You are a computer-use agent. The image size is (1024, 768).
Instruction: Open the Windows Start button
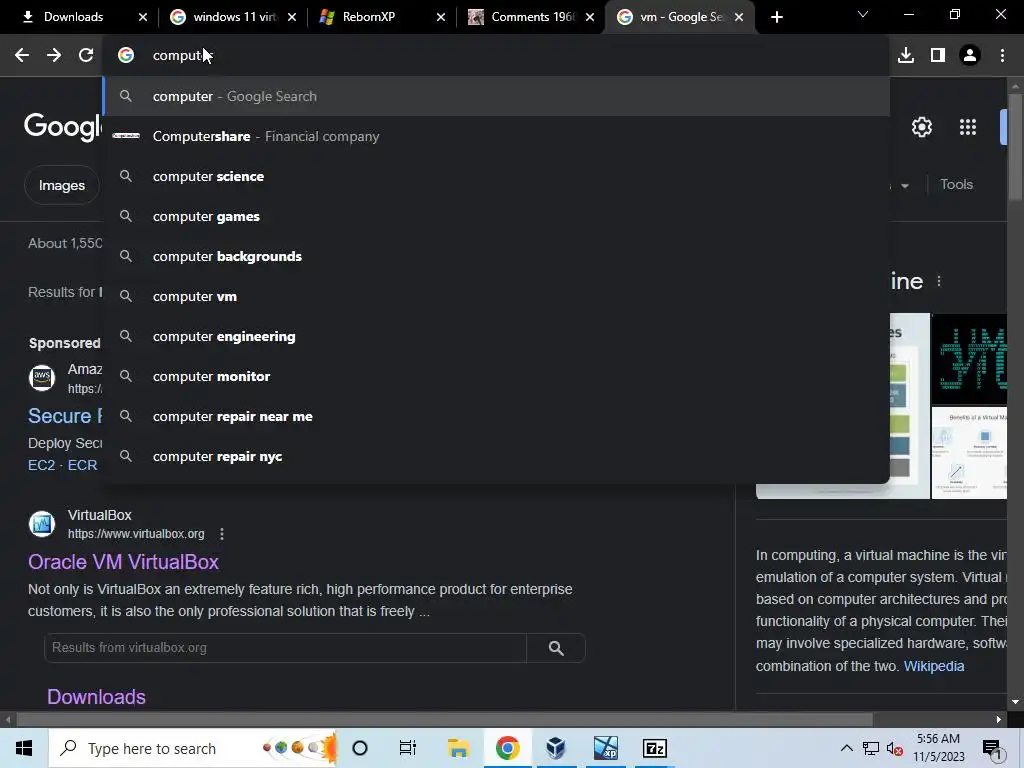click(24, 748)
